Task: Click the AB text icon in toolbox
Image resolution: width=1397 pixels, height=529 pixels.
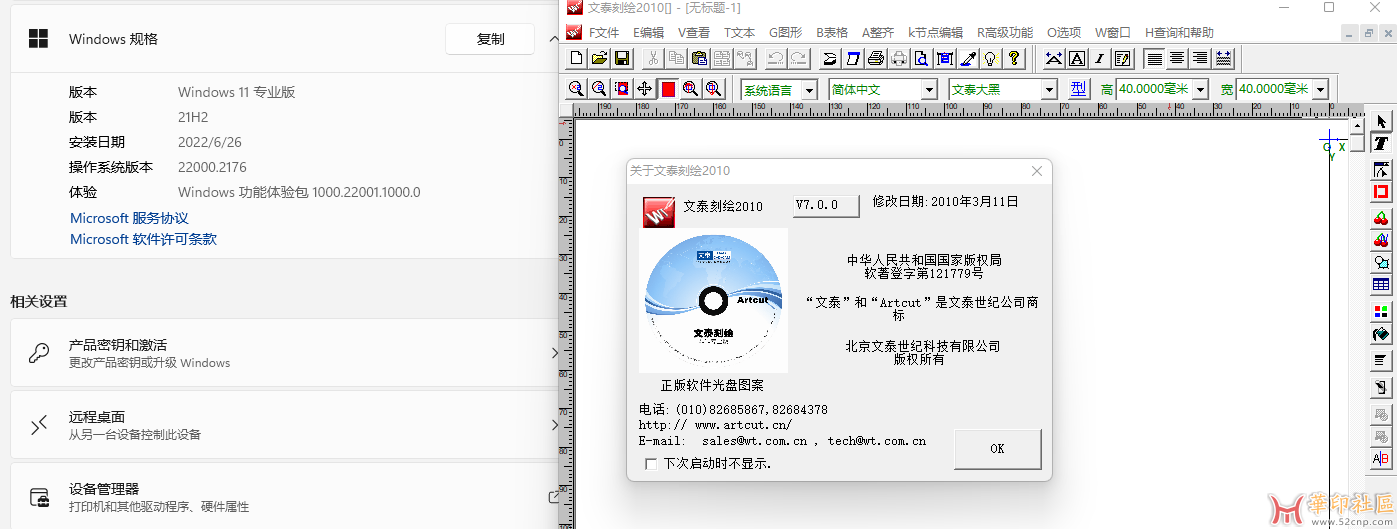Action: [1381, 459]
